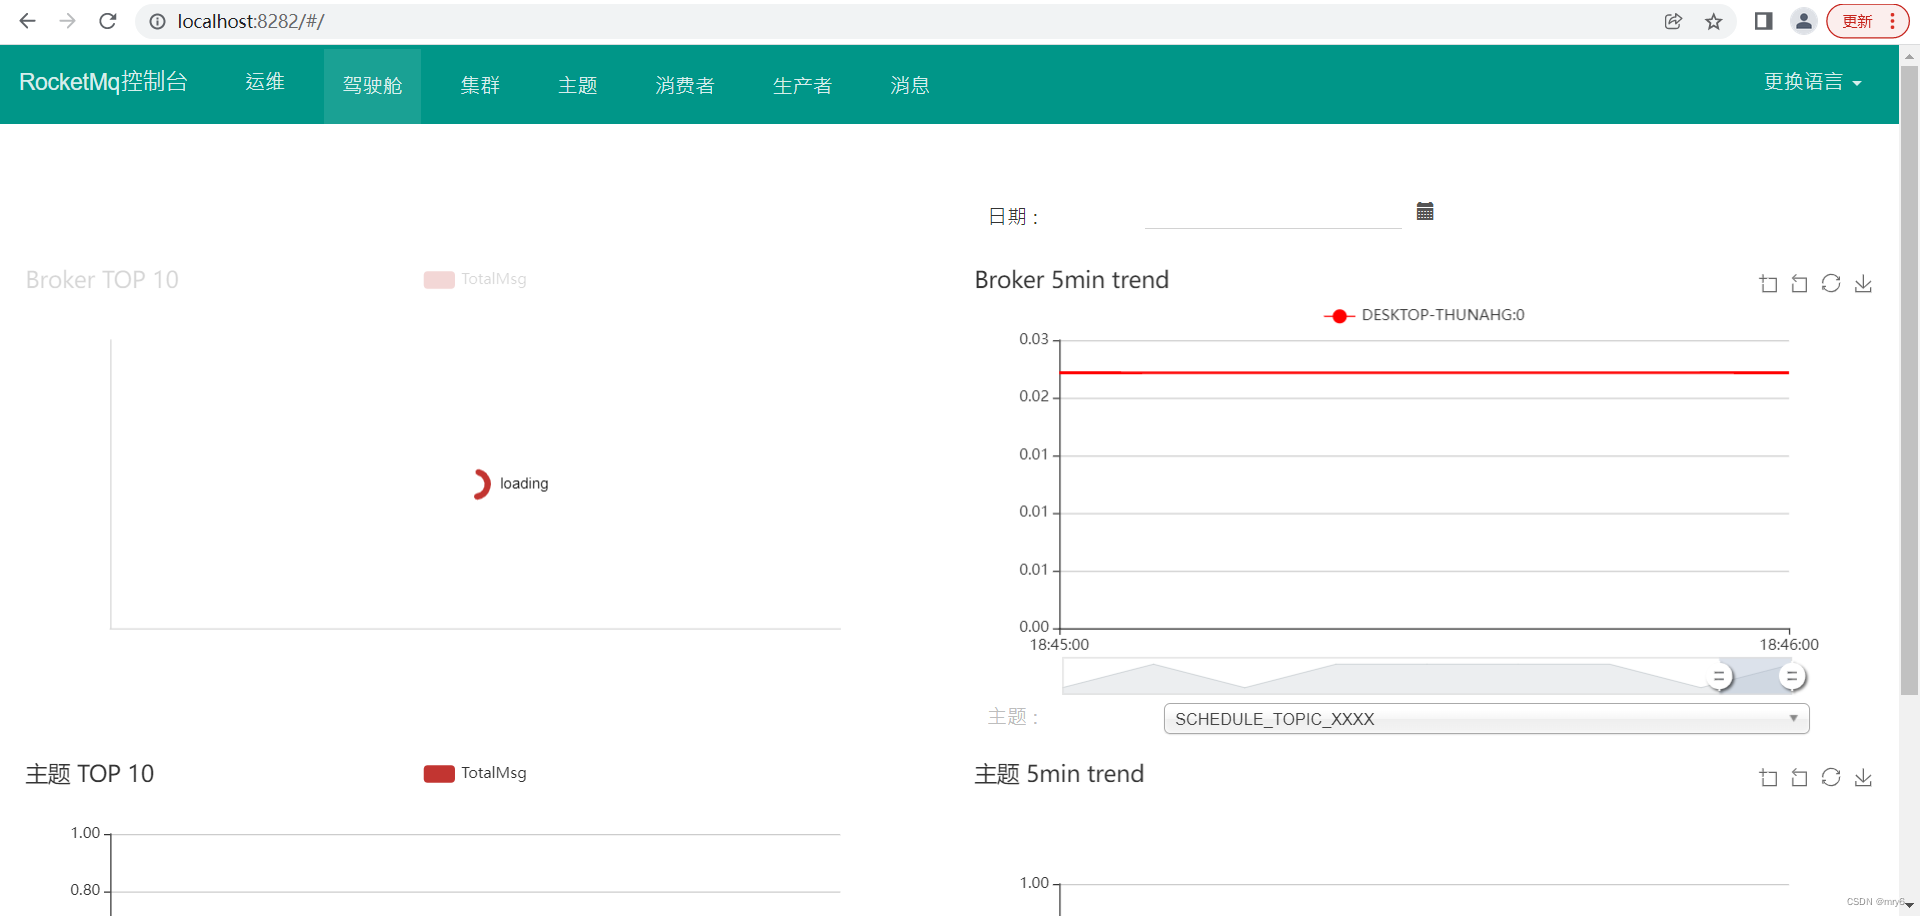This screenshot has height=916, width=1920.
Task: Click the page vertical scrollbar
Action: click(x=1909, y=380)
